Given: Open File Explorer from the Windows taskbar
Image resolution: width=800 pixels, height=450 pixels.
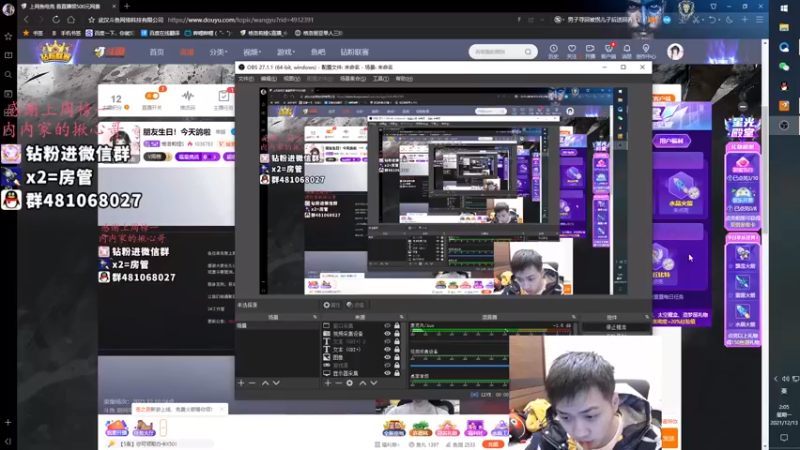Looking at the screenshot, I should tap(784, 28).
